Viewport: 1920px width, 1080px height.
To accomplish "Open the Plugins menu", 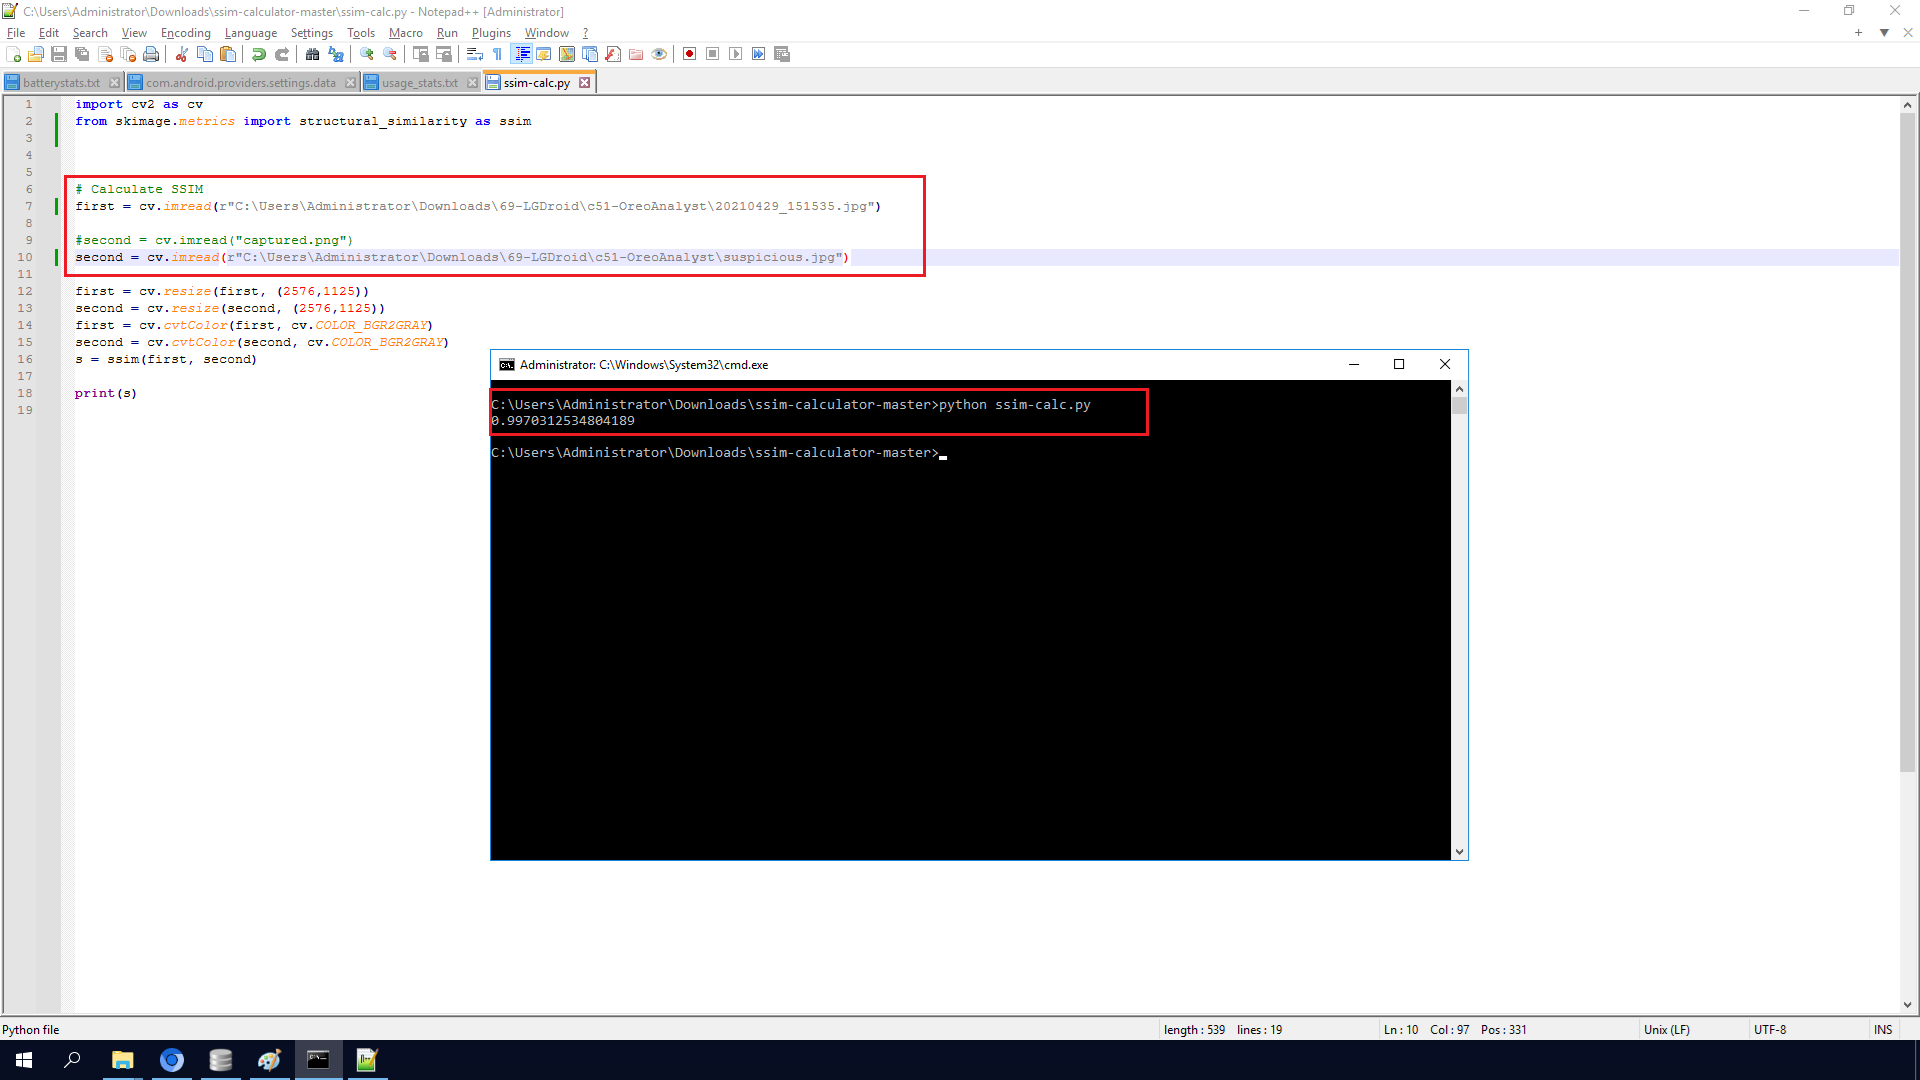I will (491, 33).
